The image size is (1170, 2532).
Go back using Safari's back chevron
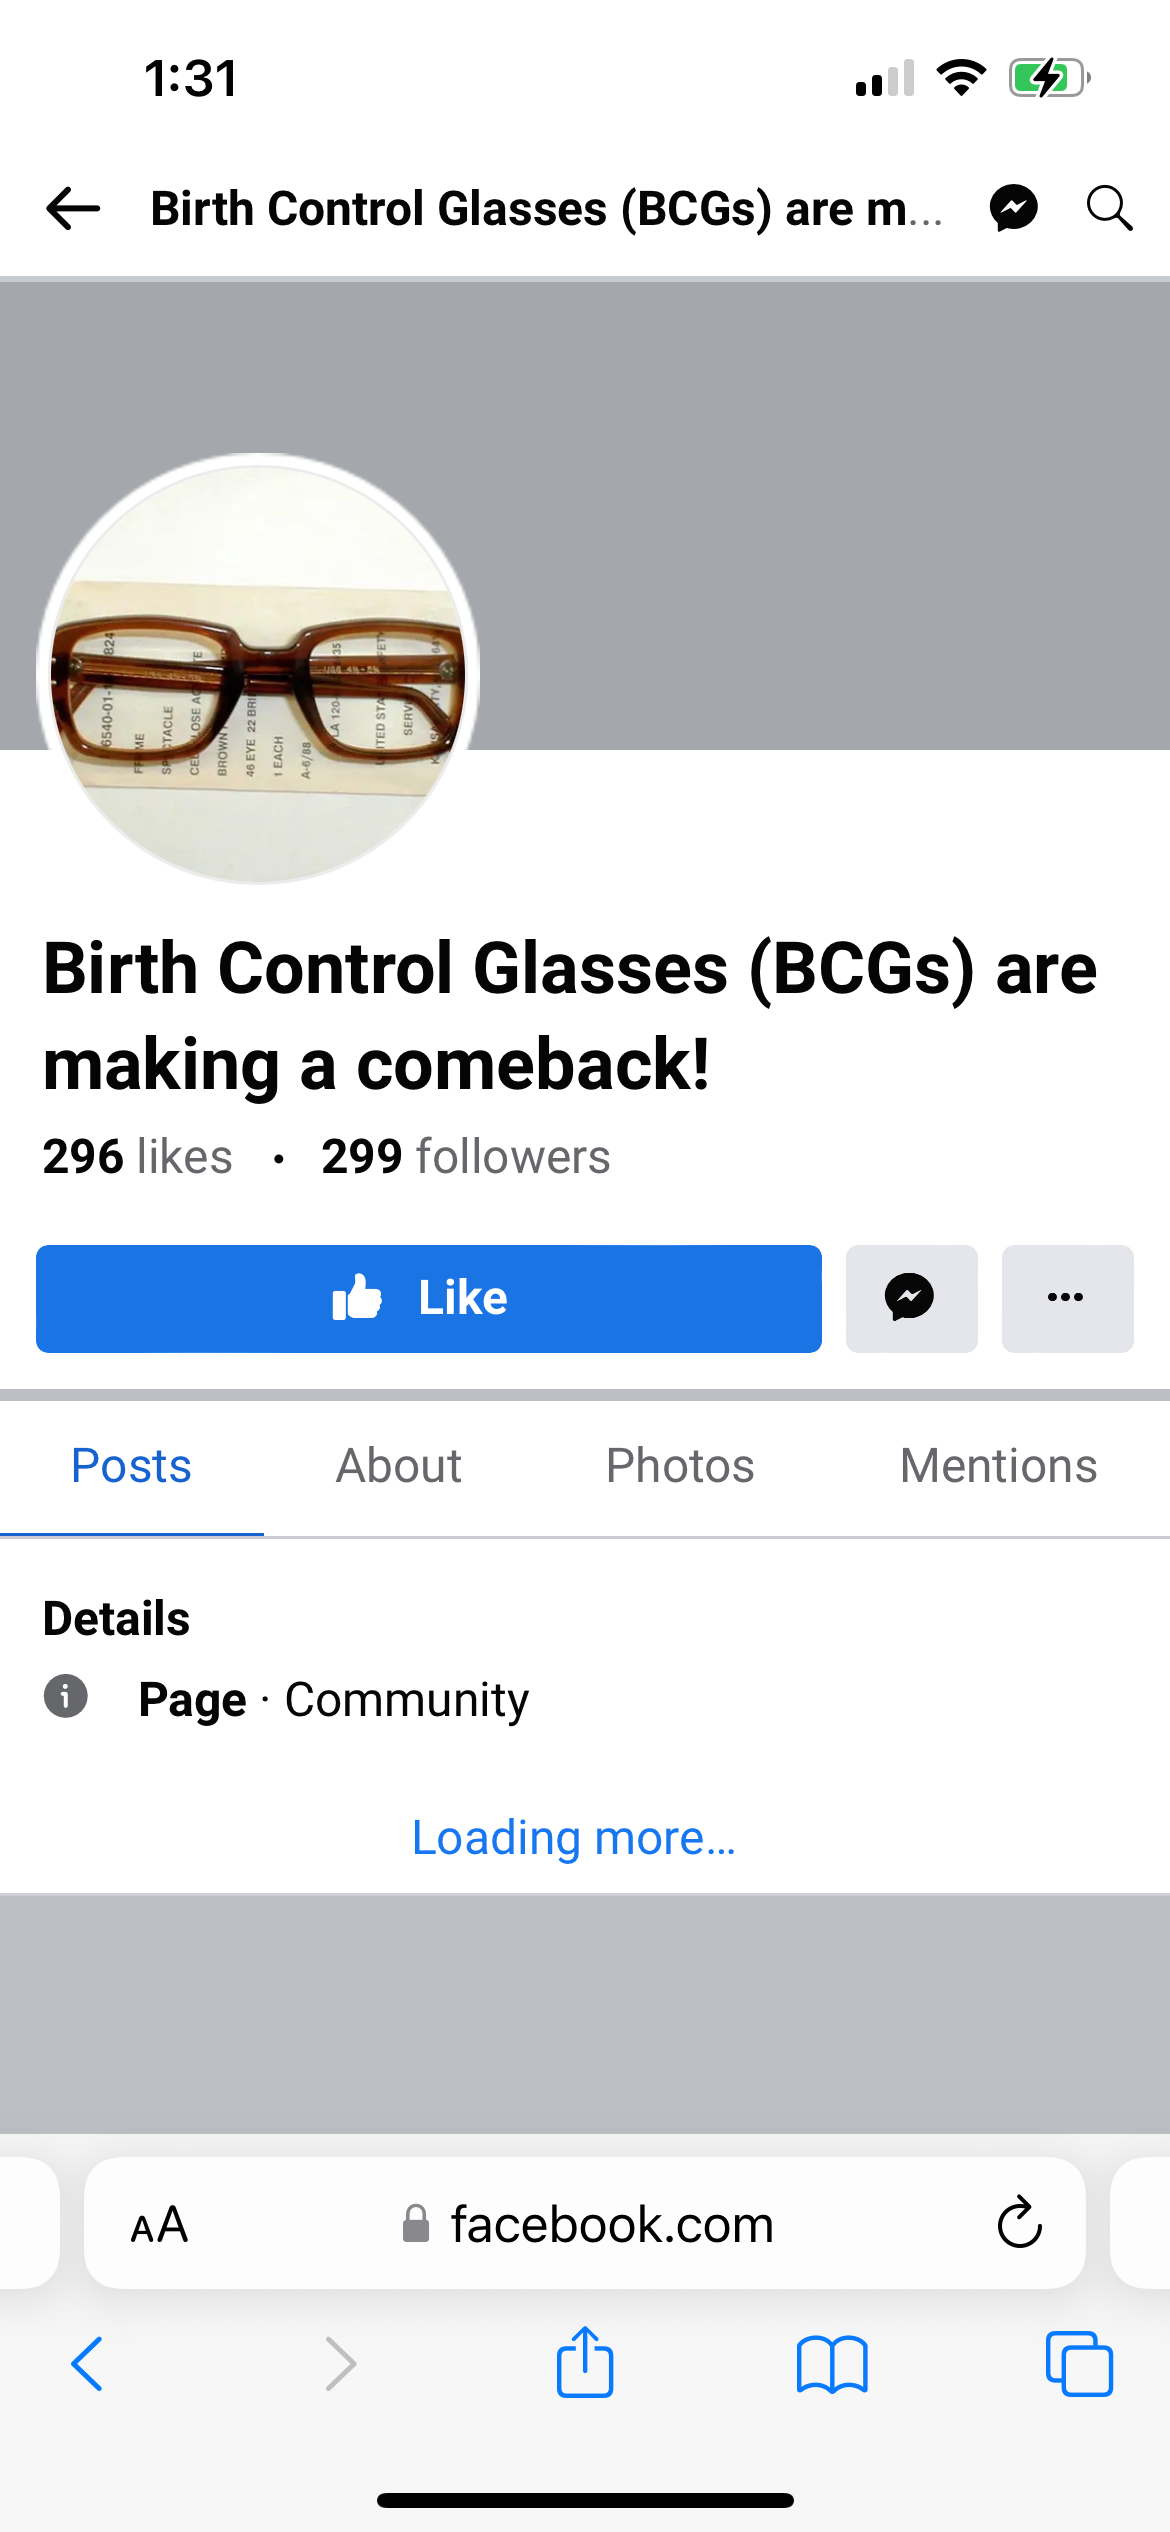tap(87, 2364)
